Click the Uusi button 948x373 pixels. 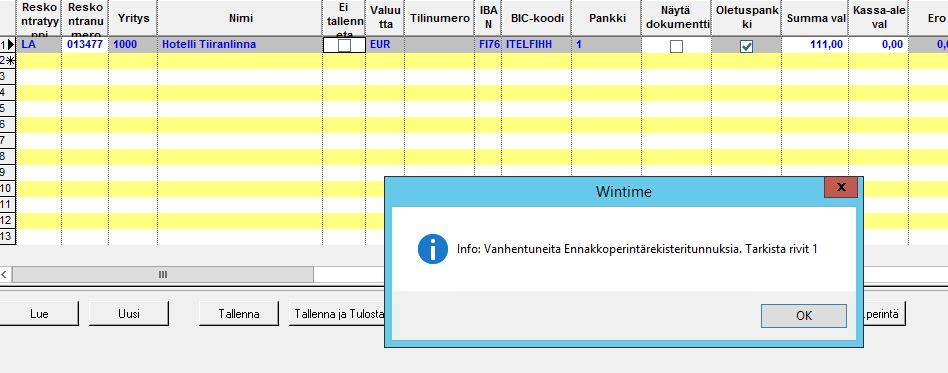pos(129,314)
